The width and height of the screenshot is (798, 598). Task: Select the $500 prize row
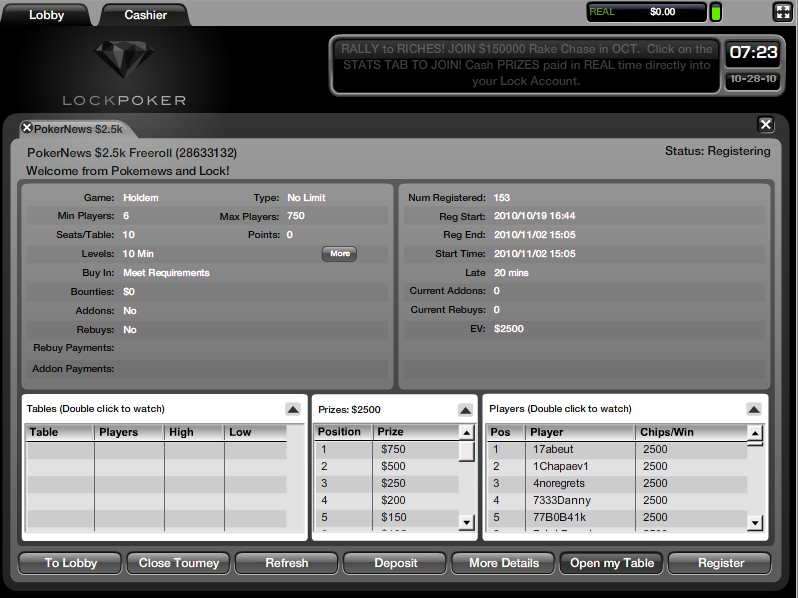pos(387,466)
